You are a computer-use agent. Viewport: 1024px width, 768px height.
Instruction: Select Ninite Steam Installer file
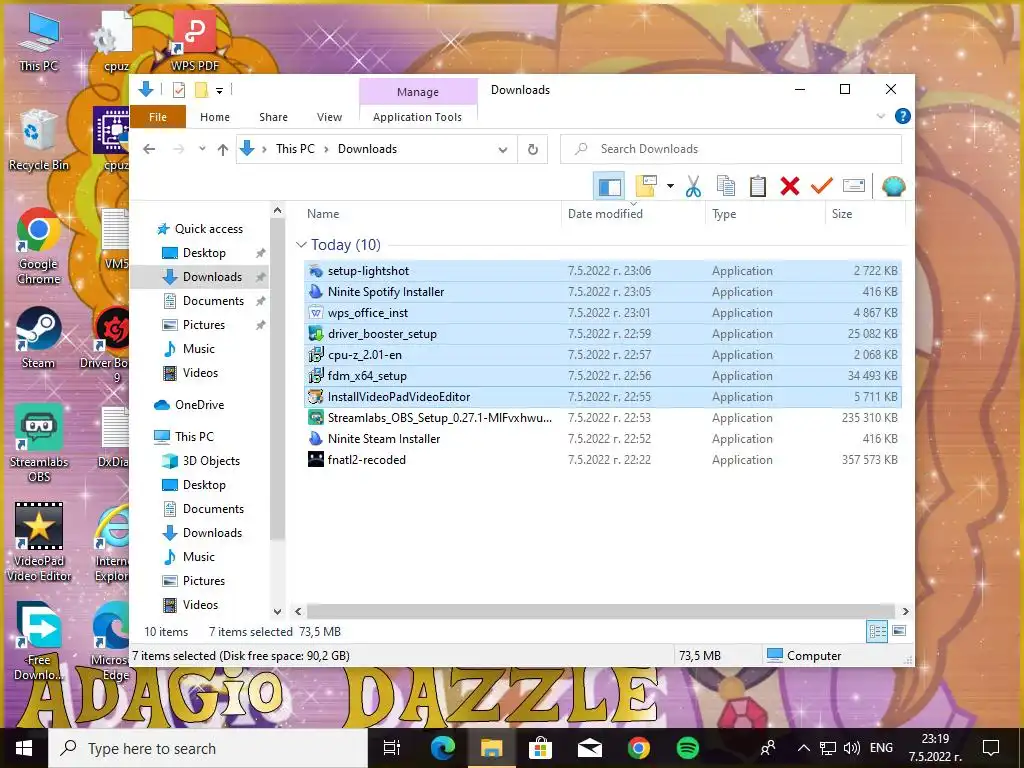pos(603,438)
